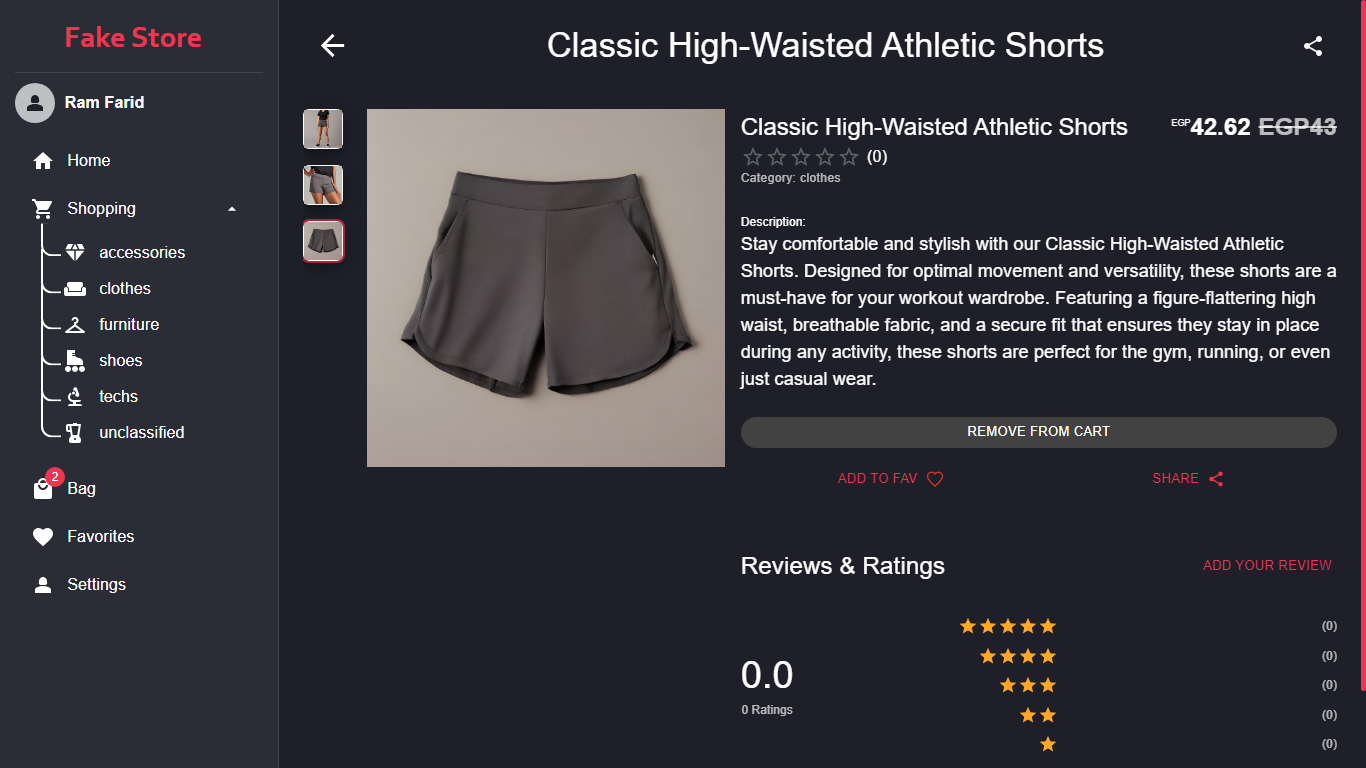Rate product with fifth star

(x=849, y=157)
